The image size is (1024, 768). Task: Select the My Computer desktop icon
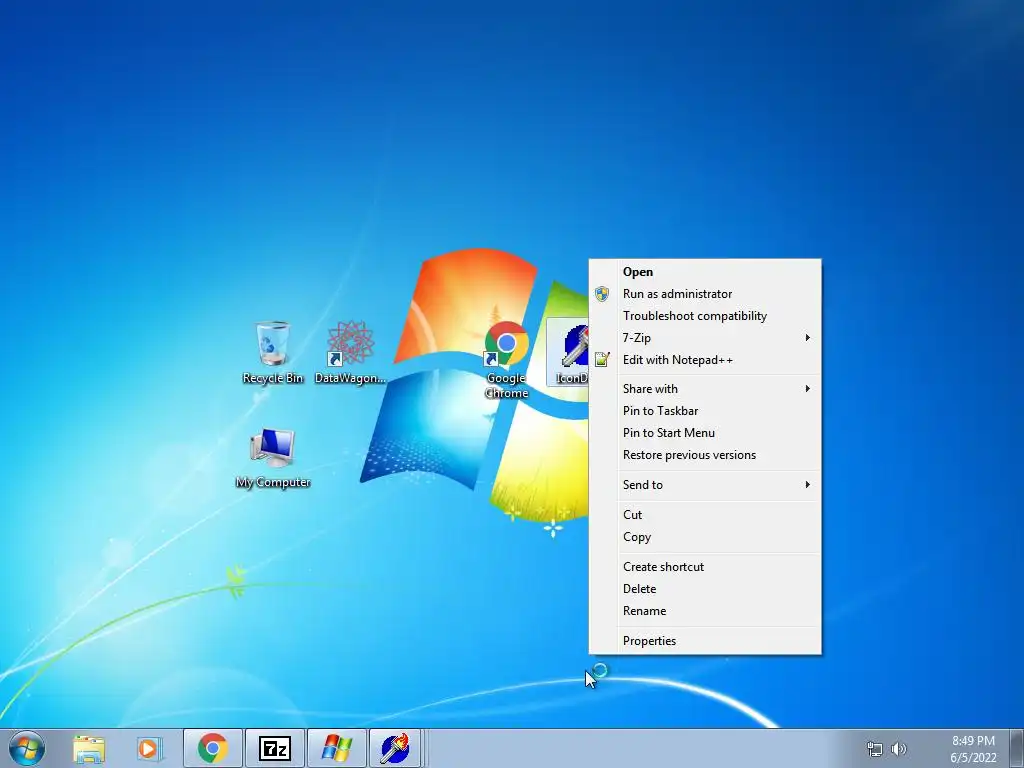point(272,458)
